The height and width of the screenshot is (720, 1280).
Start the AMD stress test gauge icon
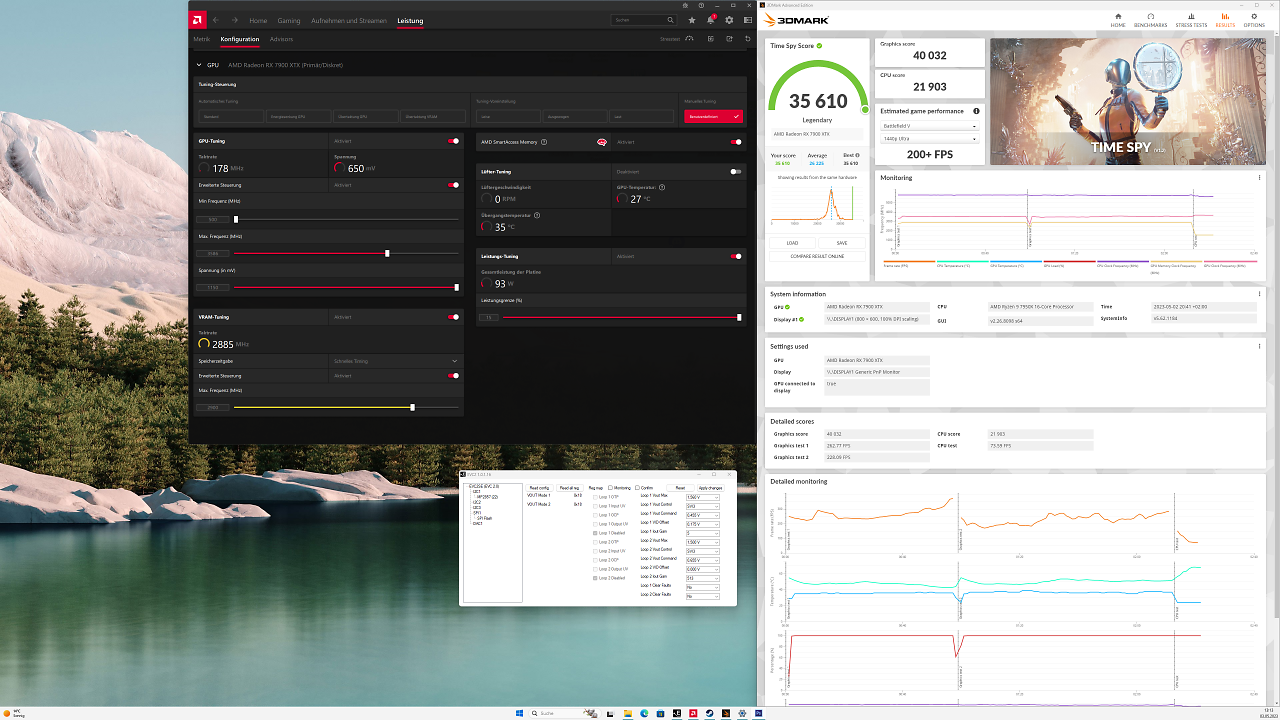(689, 39)
